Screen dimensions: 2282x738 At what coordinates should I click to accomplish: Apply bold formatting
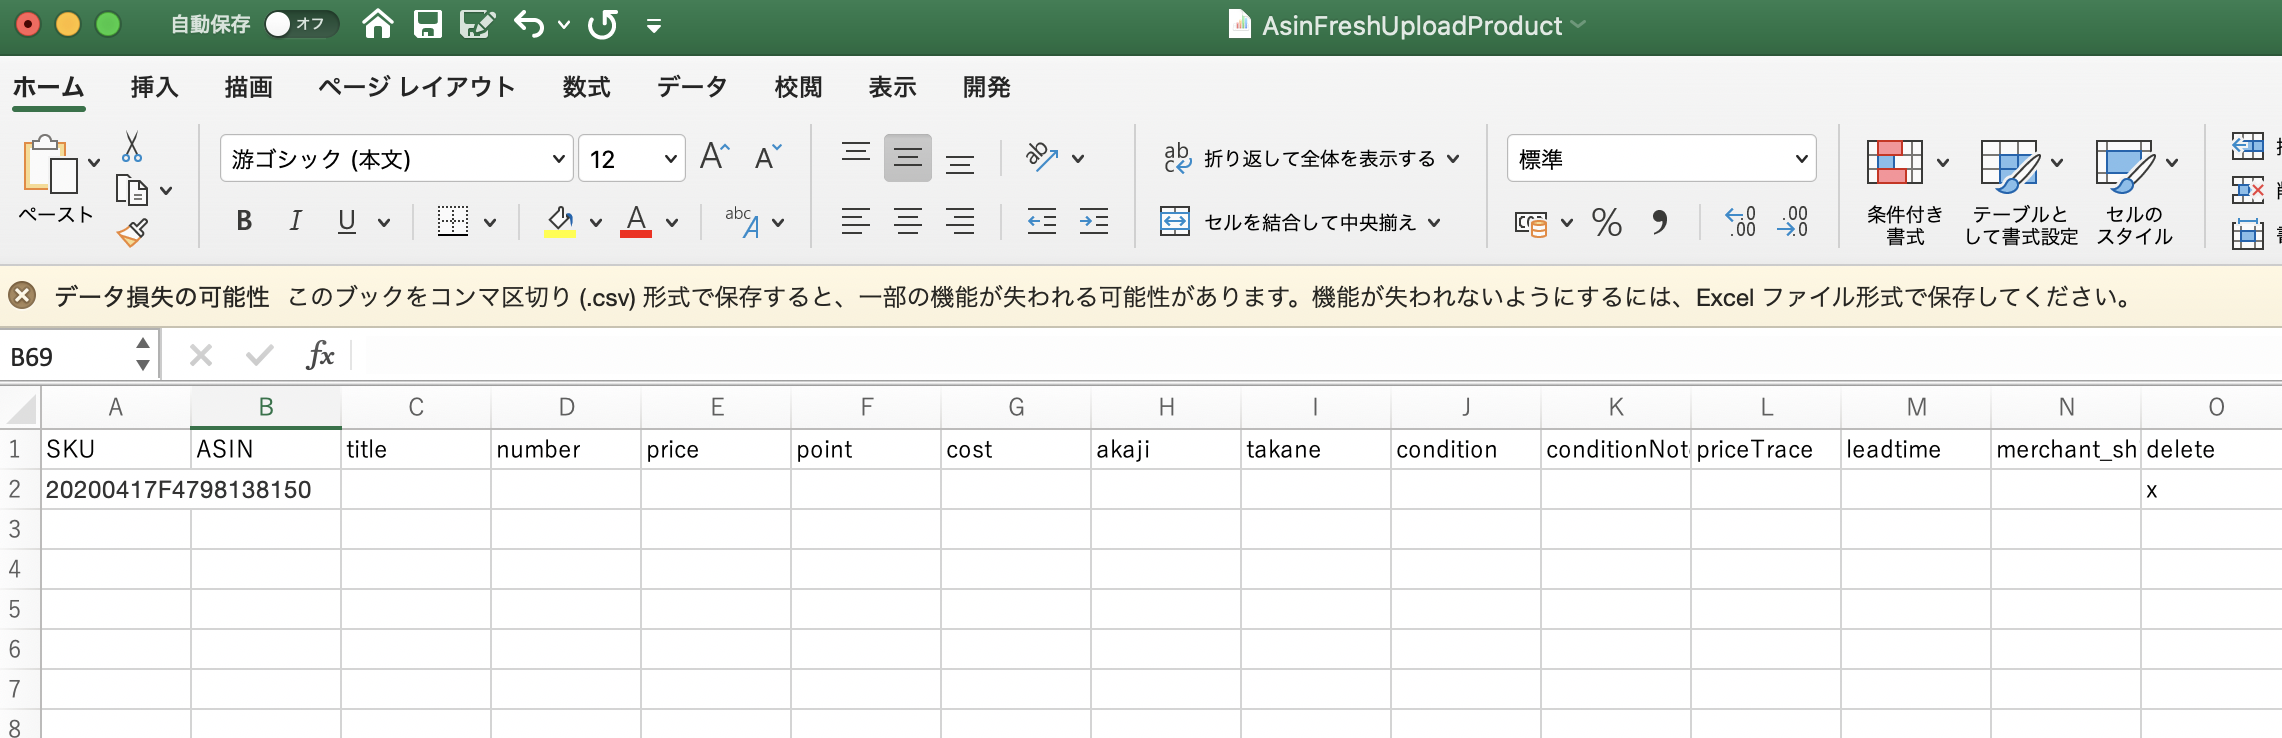pyautogui.click(x=244, y=221)
